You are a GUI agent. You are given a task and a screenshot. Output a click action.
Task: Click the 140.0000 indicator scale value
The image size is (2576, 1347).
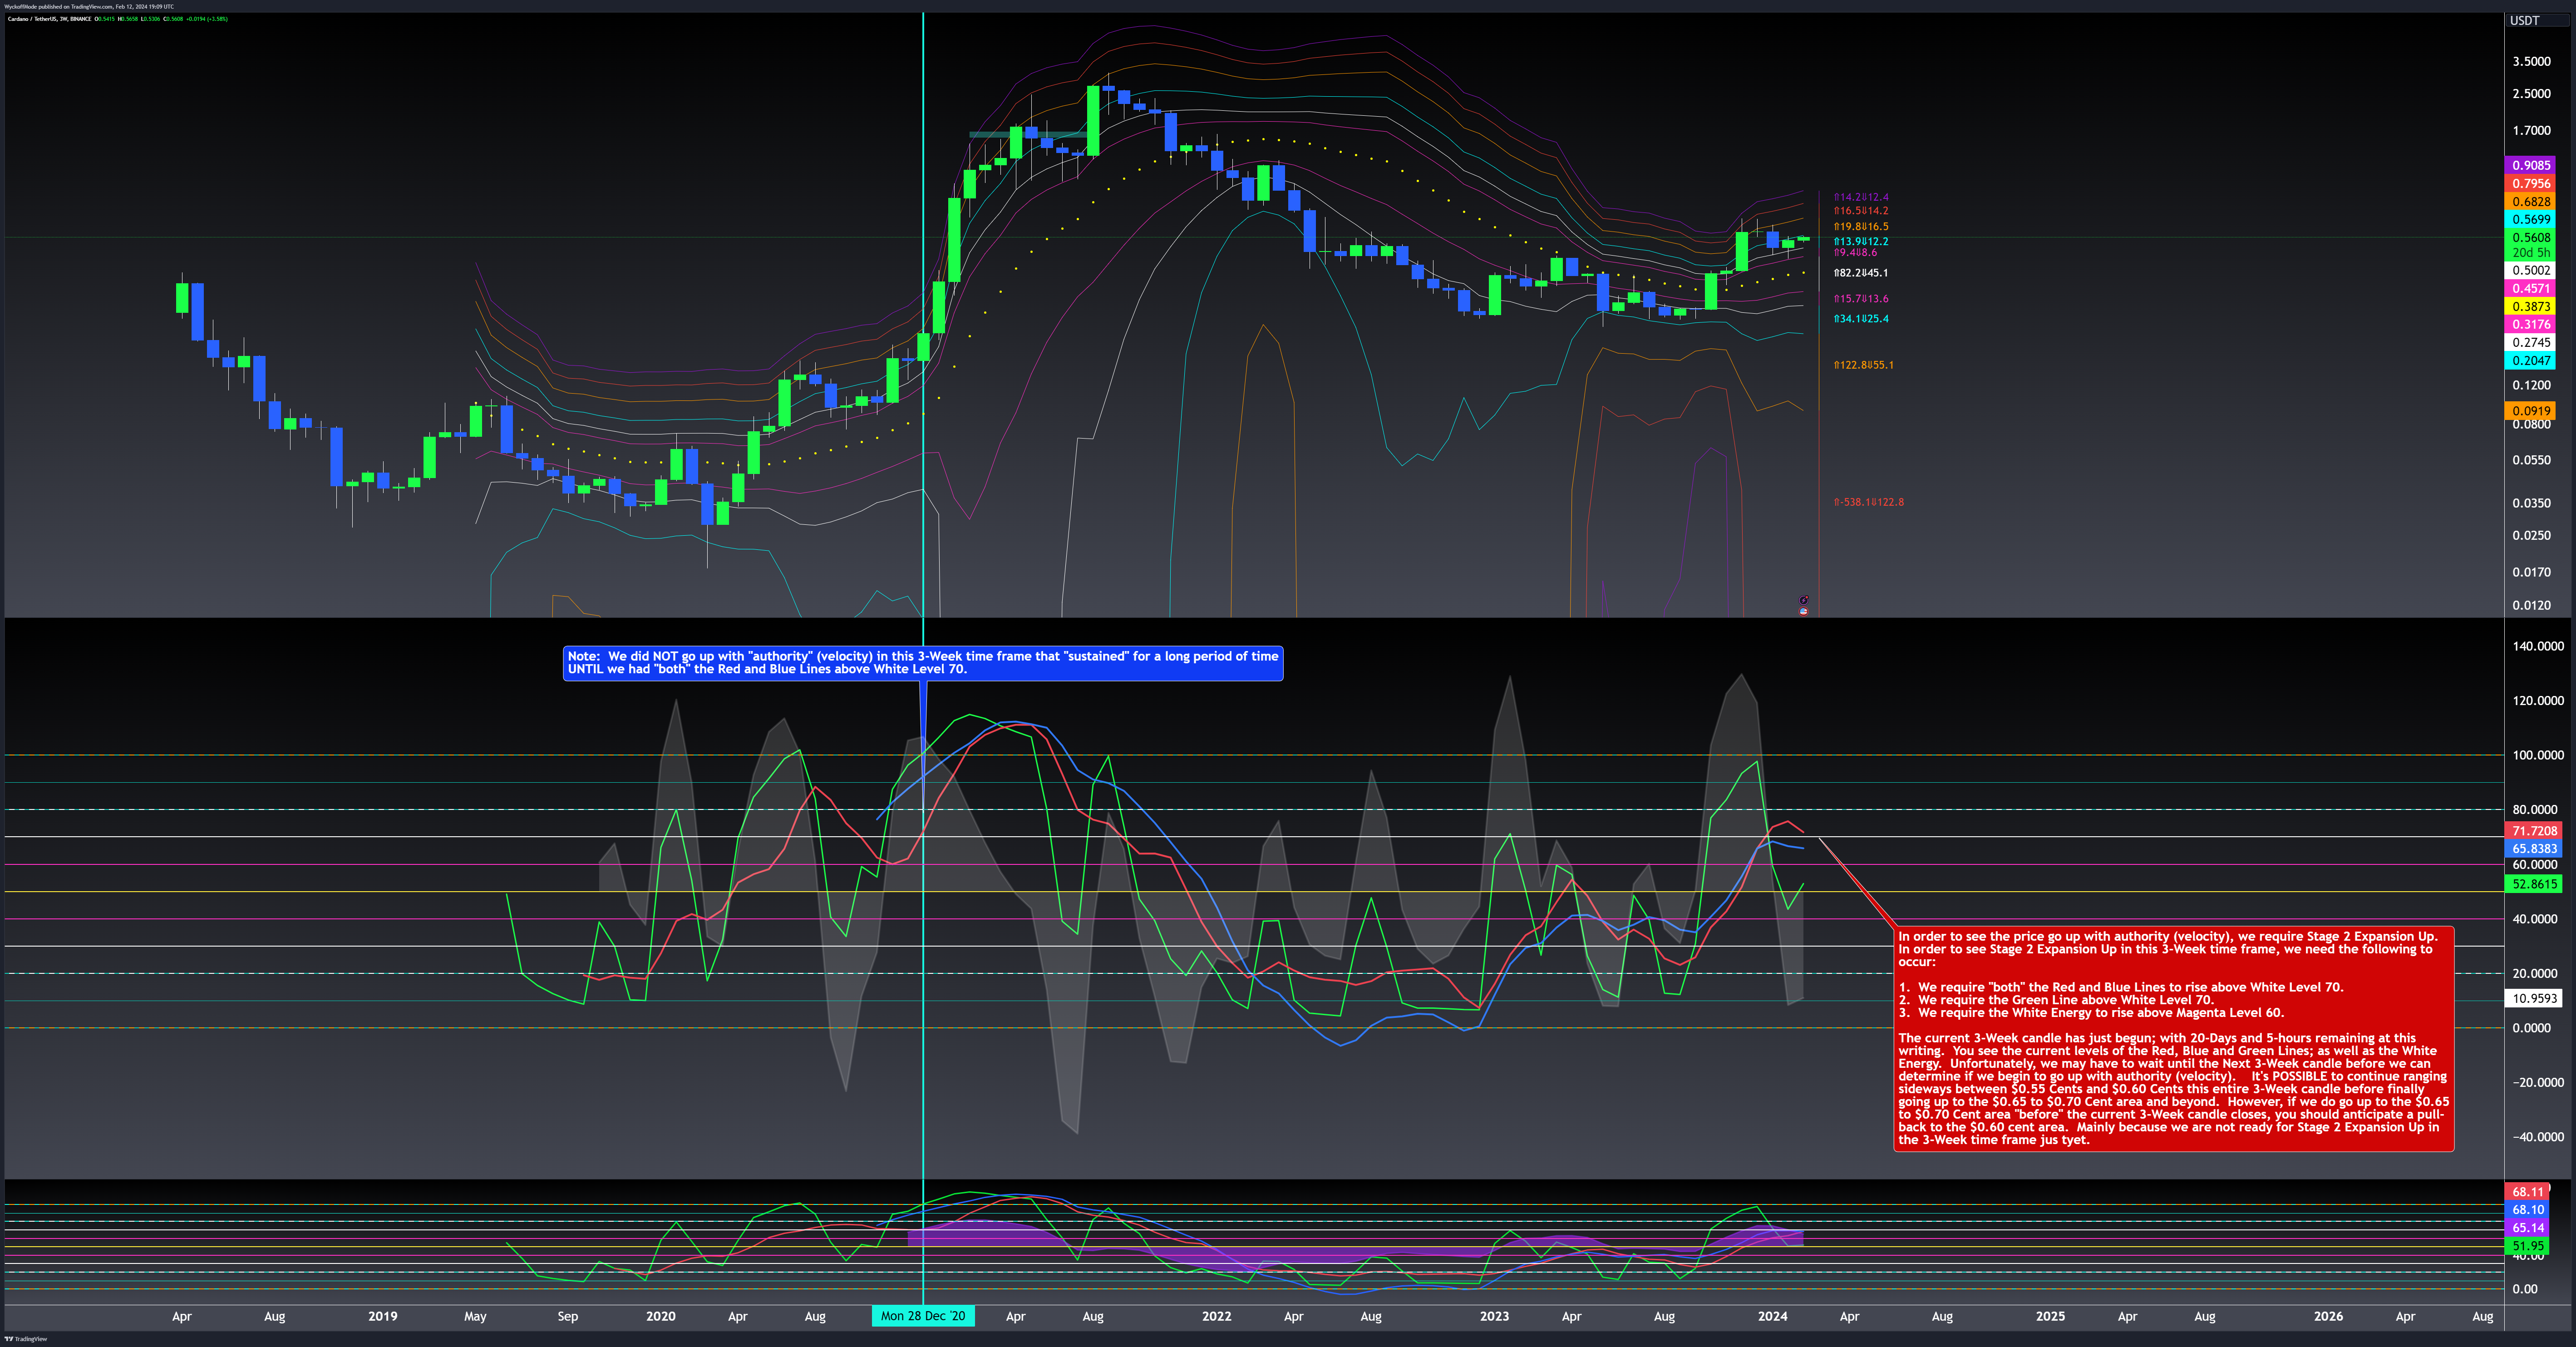pyautogui.click(x=2538, y=646)
